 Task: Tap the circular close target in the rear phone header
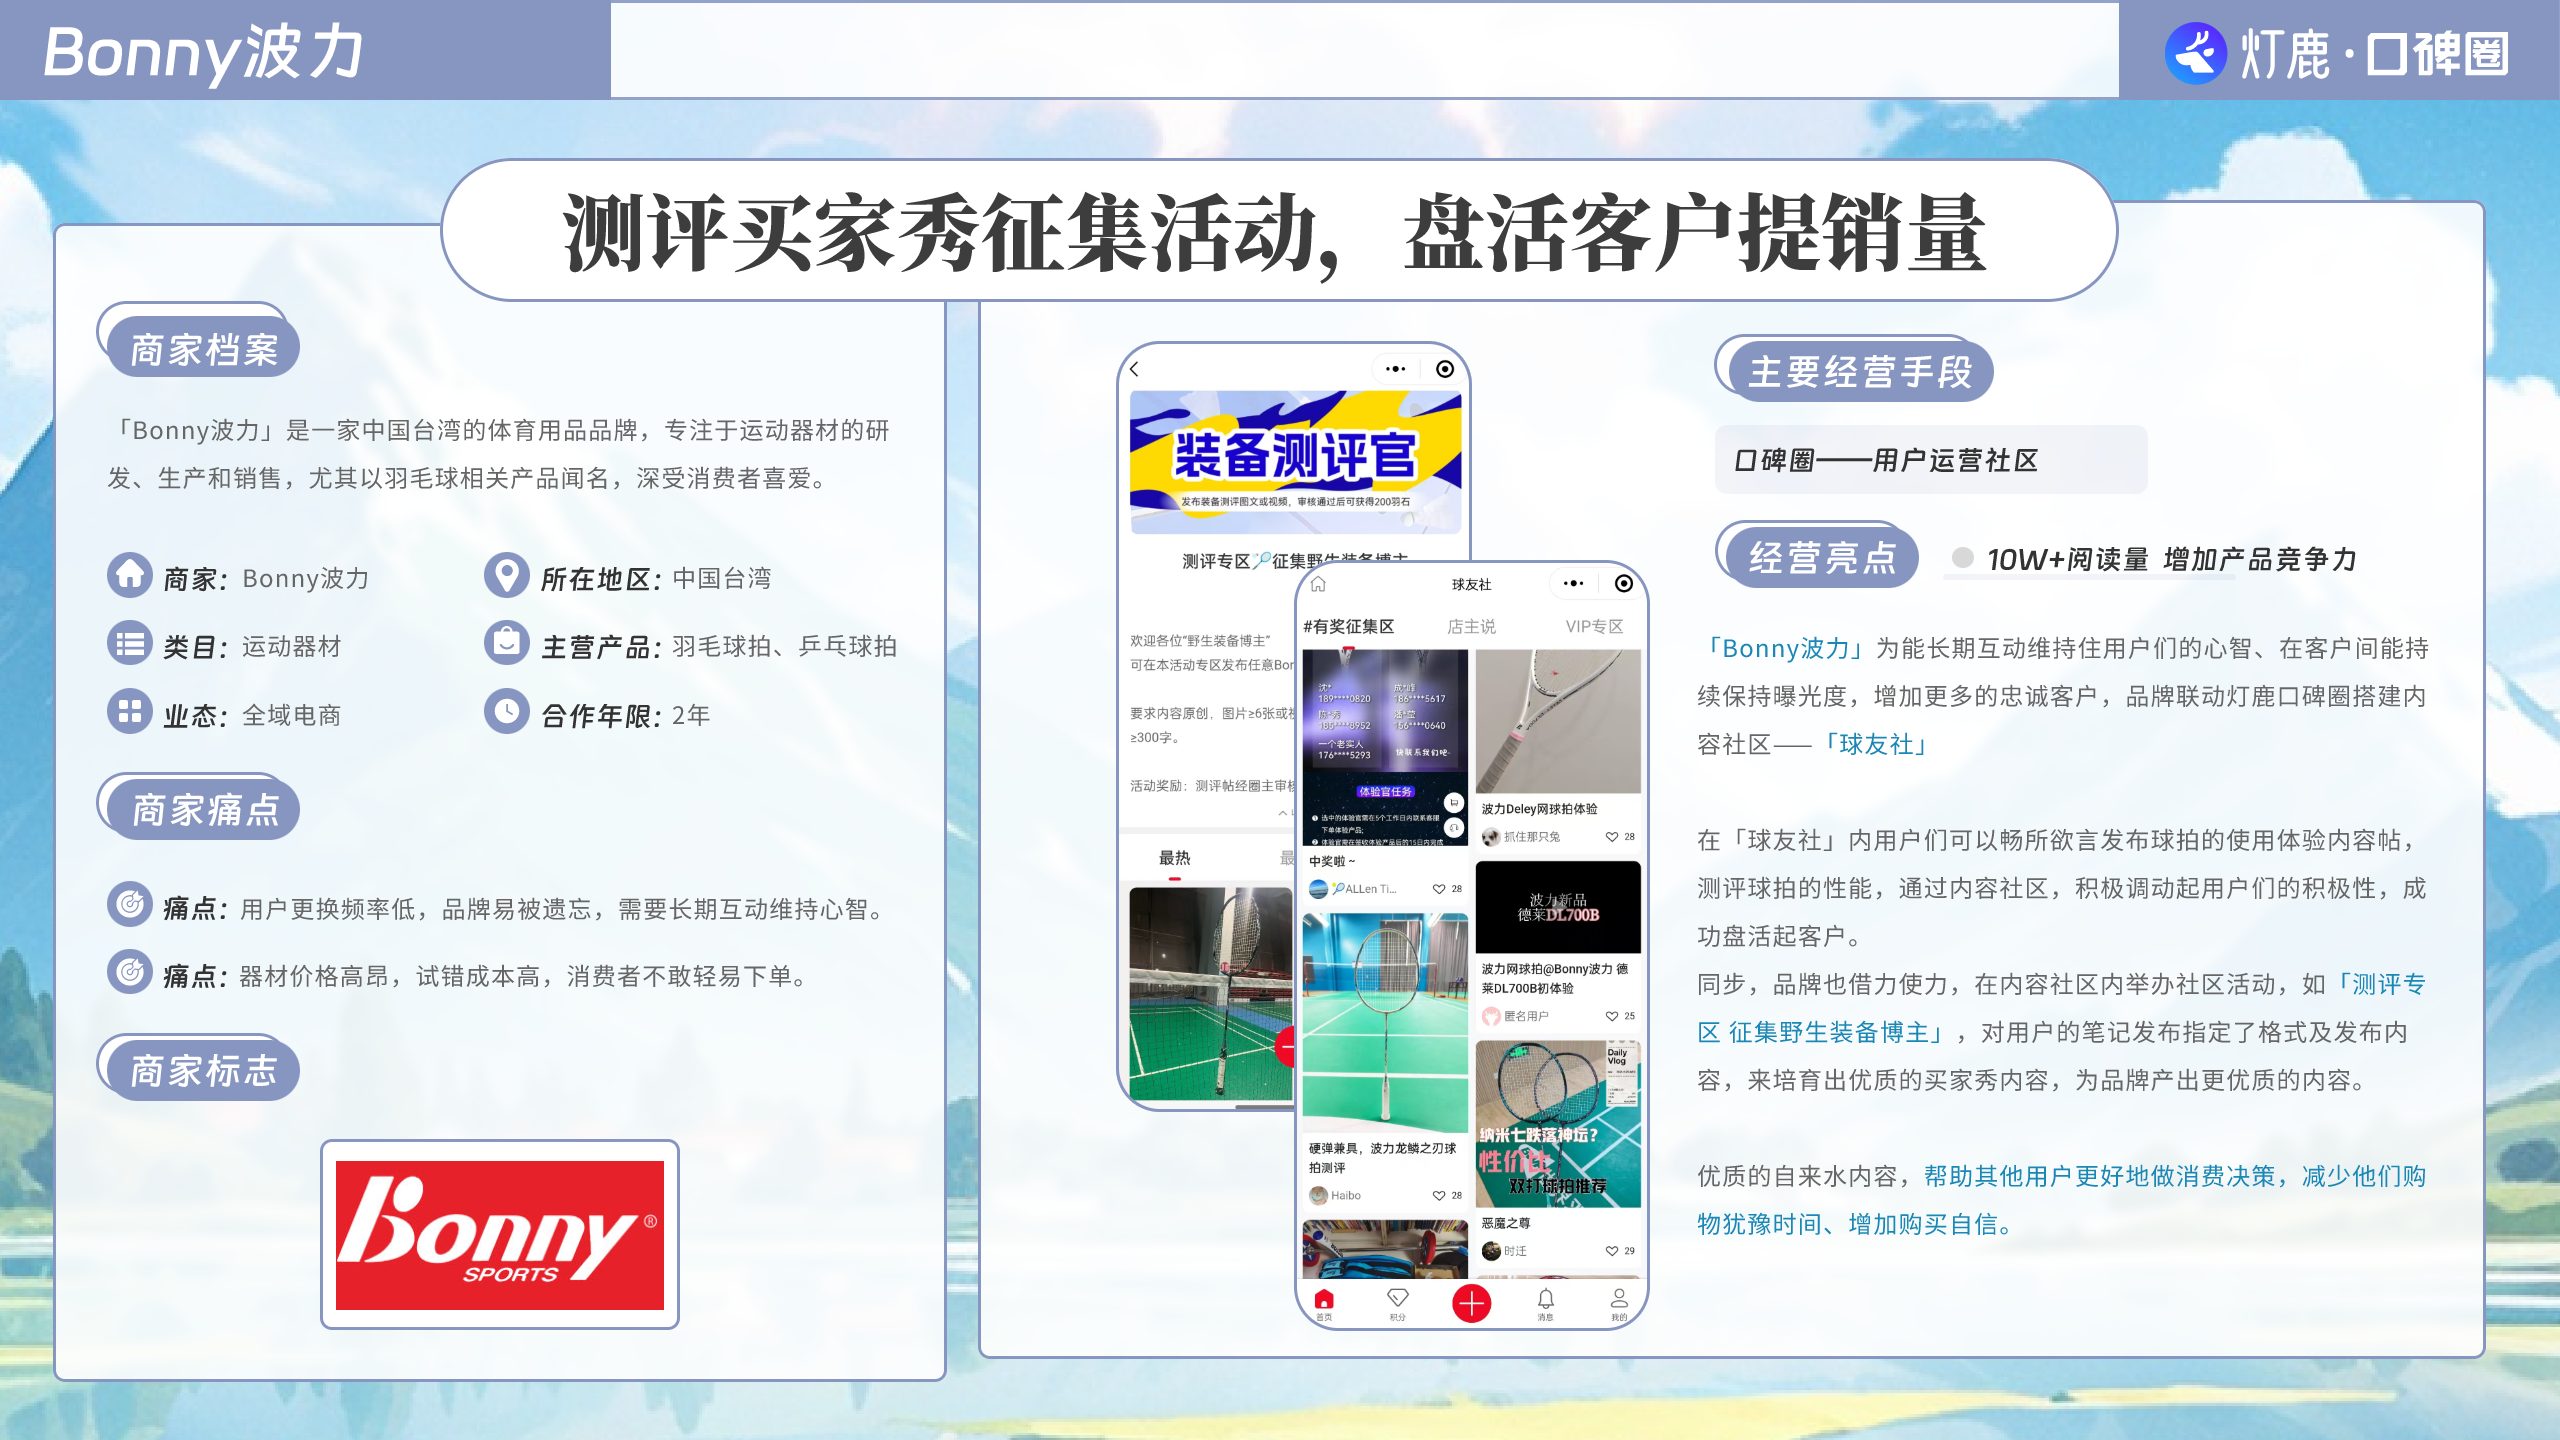[1445, 369]
